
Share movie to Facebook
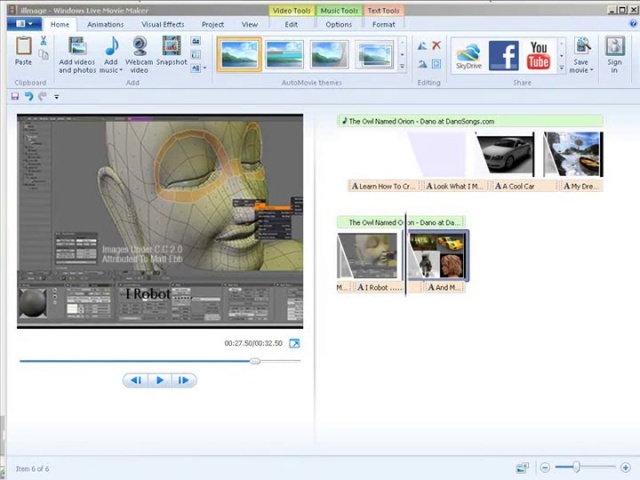pos(504,56)
